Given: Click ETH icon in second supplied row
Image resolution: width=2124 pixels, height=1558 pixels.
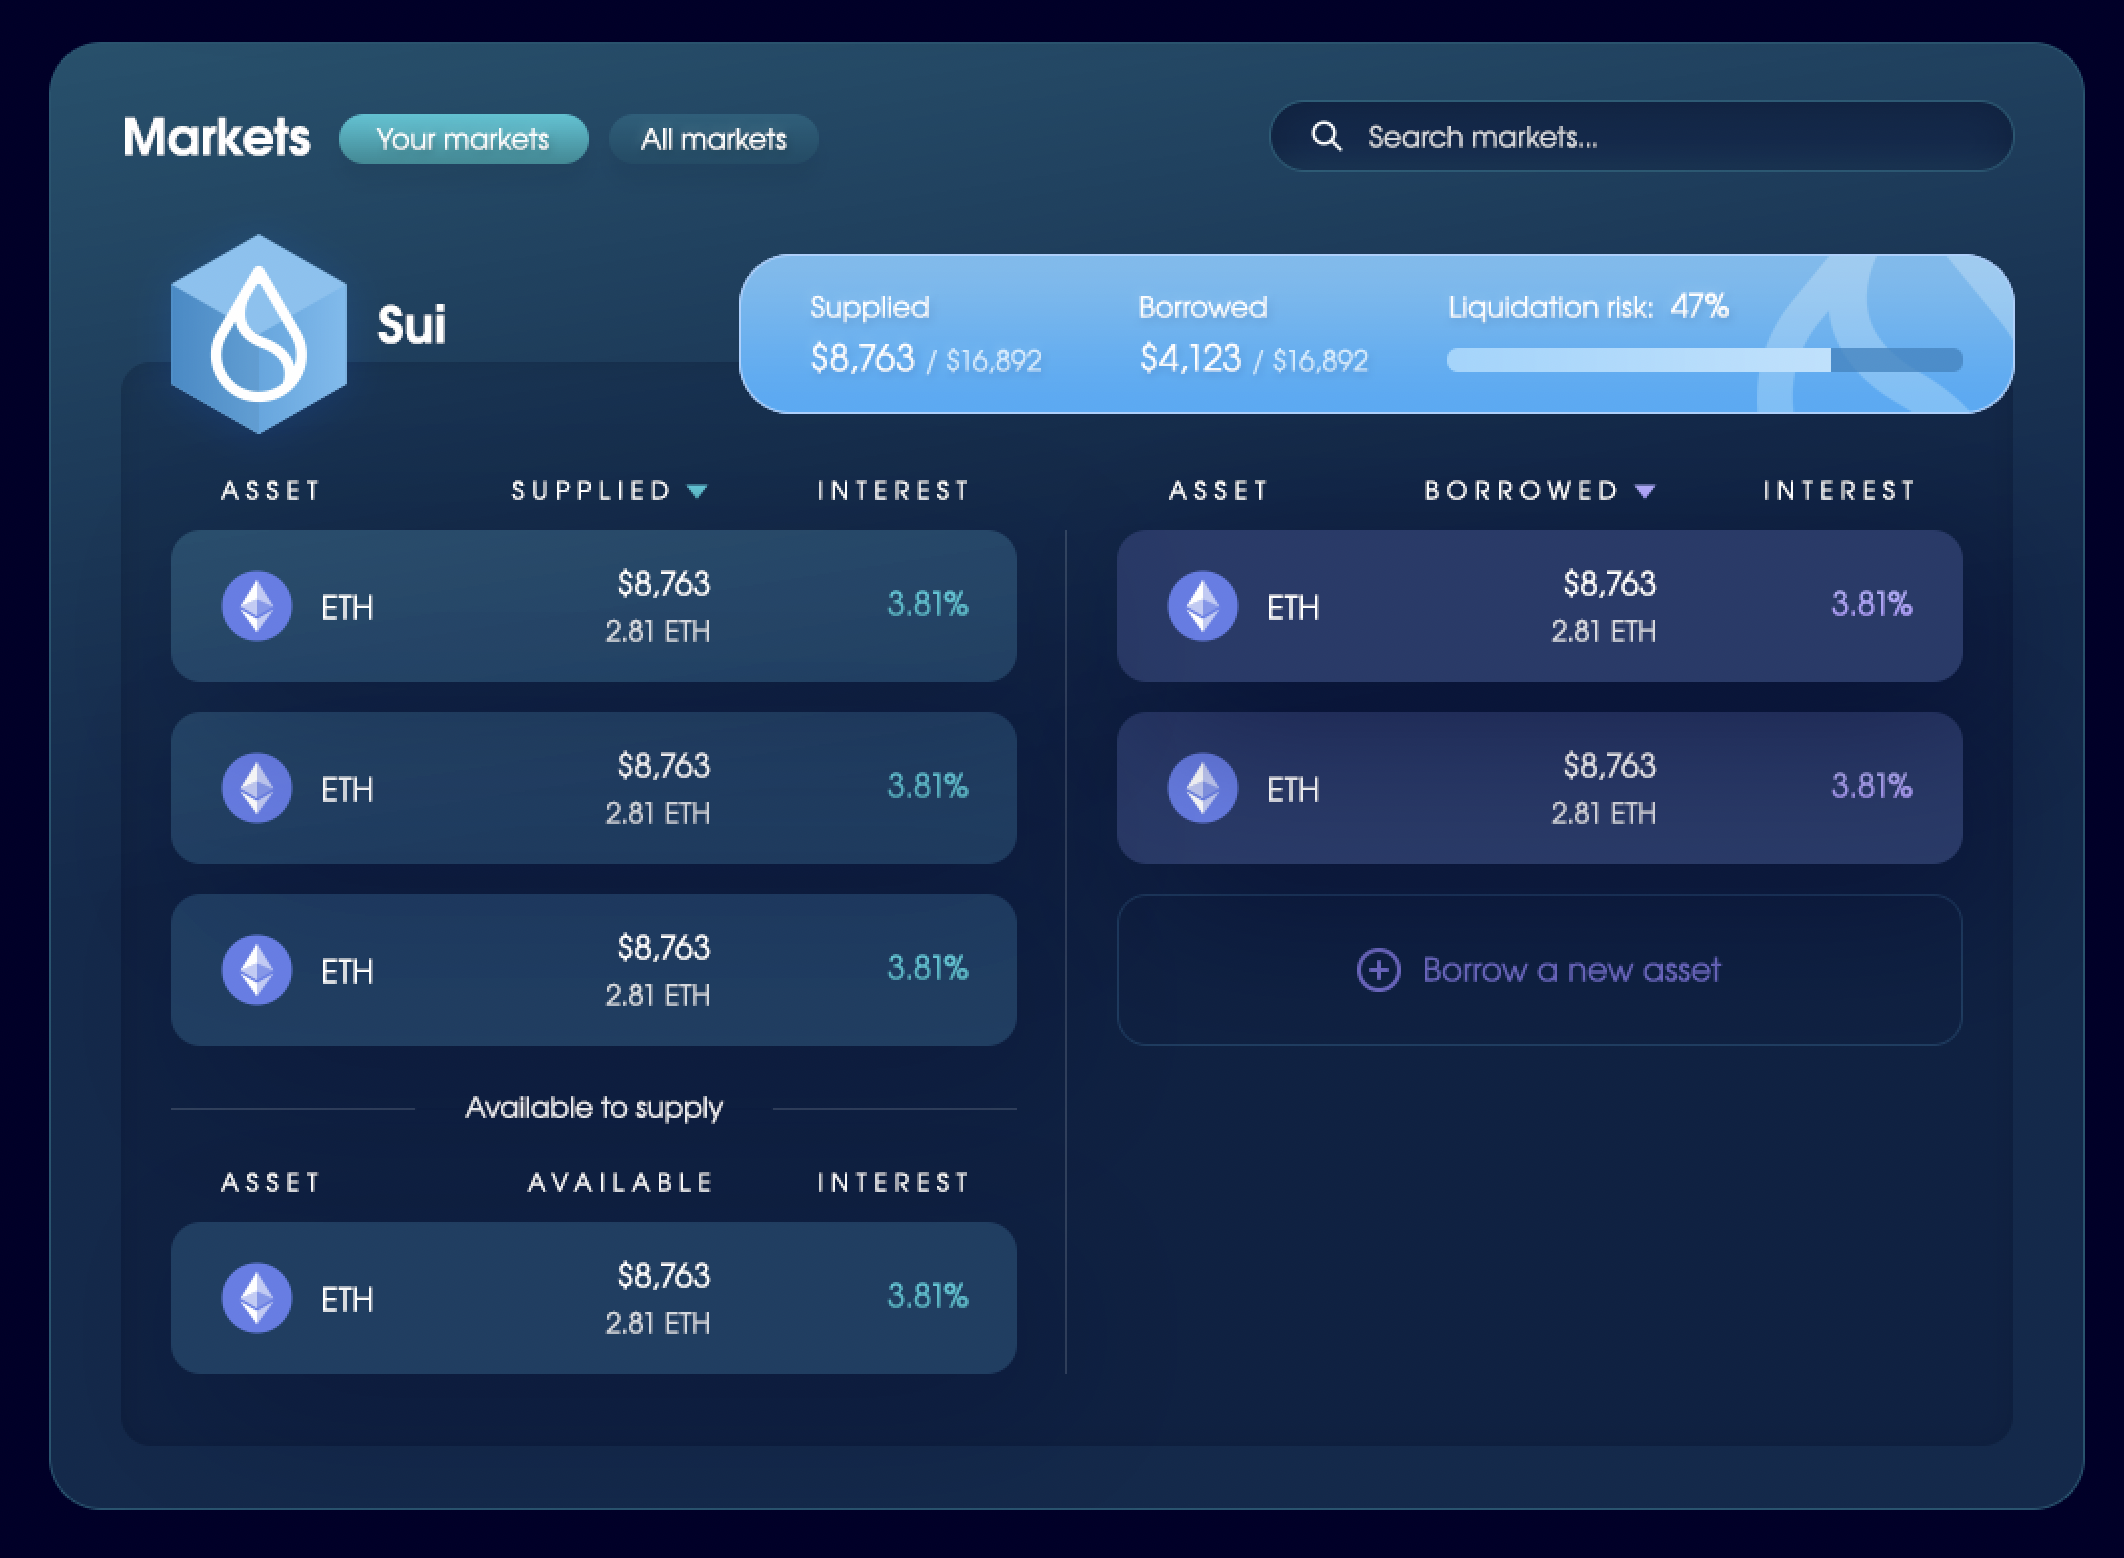Looking at the screenshot, I should [x=257, y=788].
